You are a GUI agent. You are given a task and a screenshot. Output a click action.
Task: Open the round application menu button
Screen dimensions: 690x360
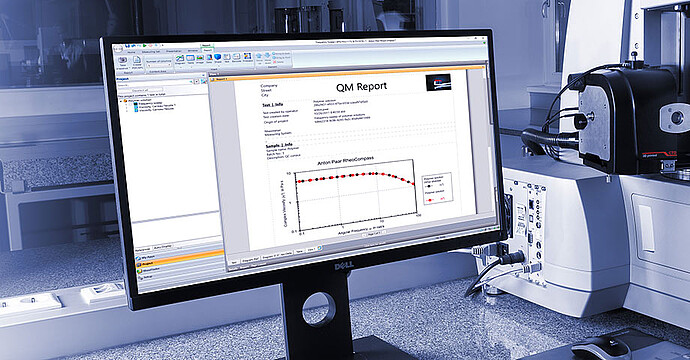tap(118, 48)
